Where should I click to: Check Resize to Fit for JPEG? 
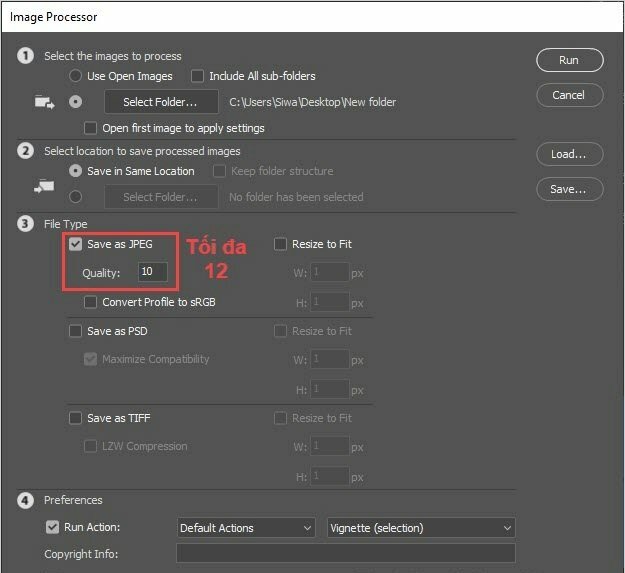click(x=280, y=244)
